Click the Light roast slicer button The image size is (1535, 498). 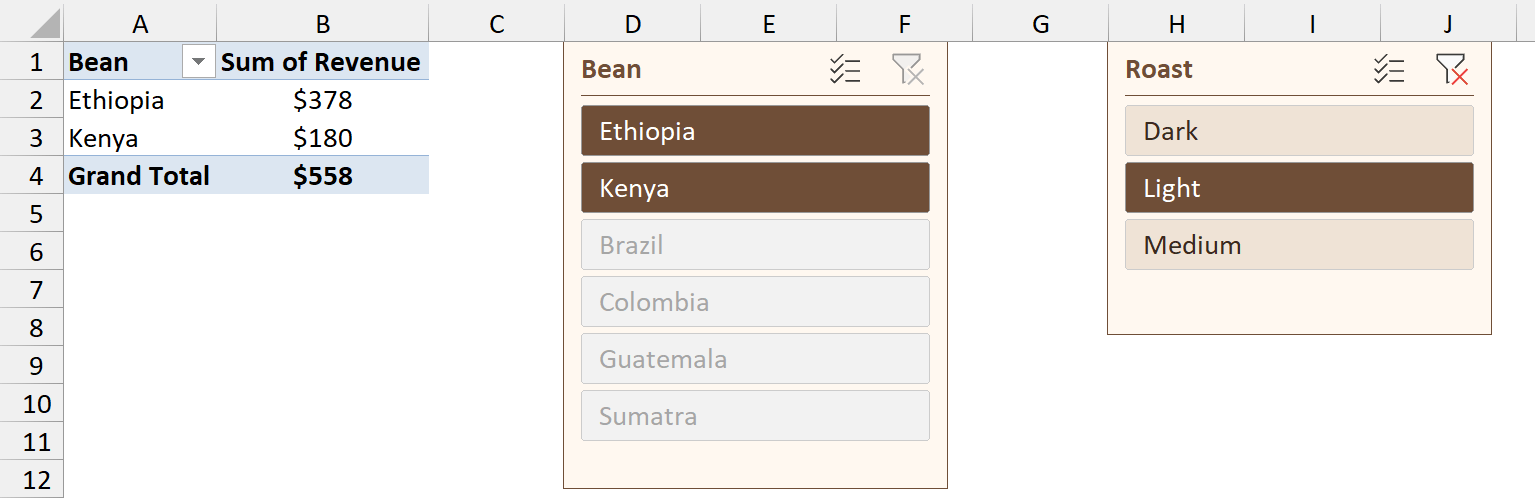click(1299, 188)
